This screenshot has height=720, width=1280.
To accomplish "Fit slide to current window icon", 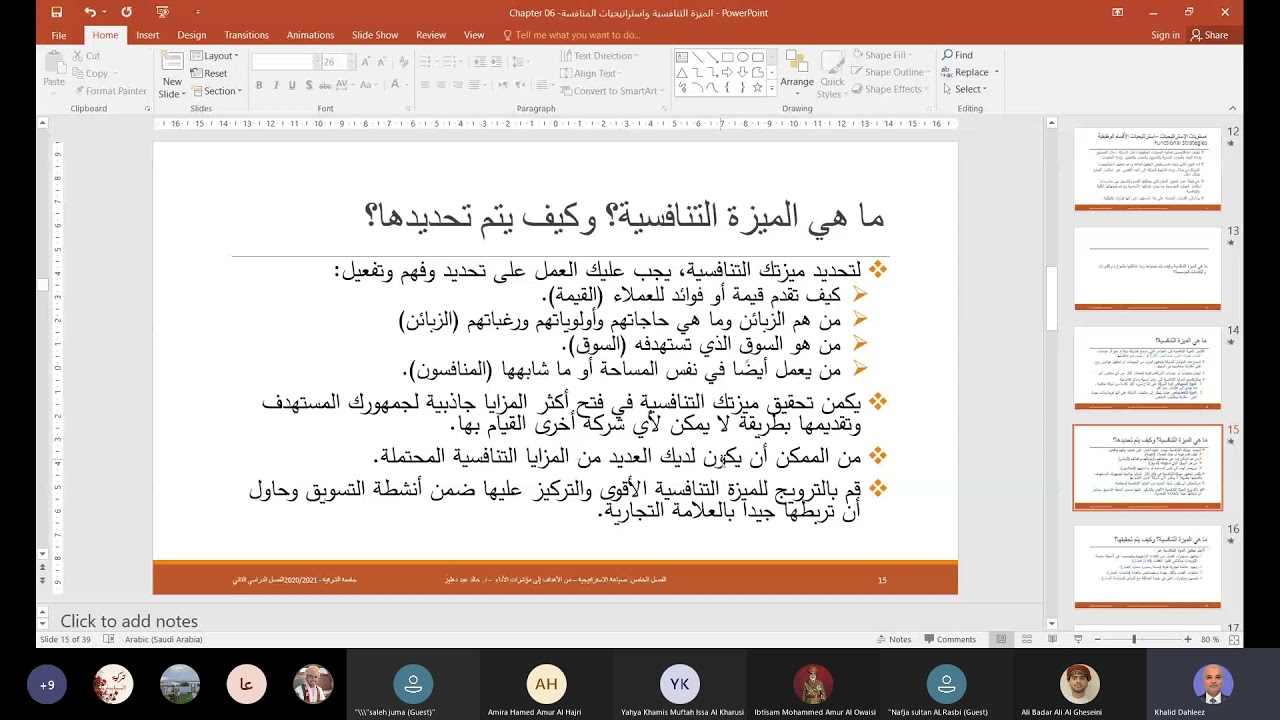I will [x=1236, y=639].
